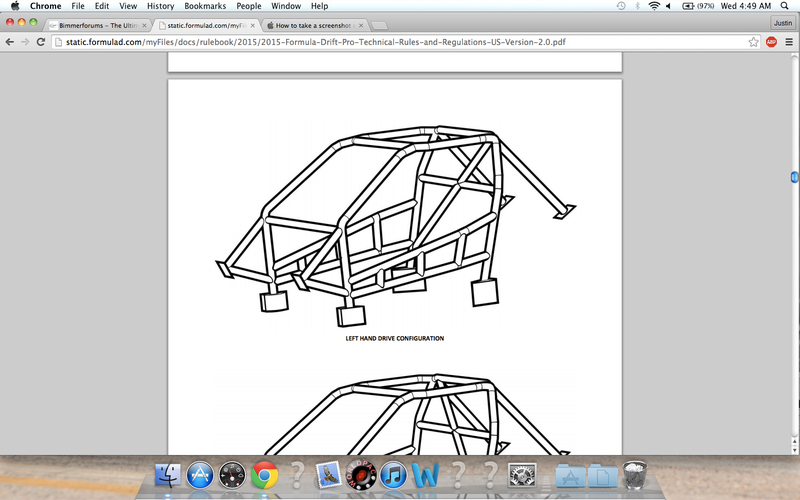Reload the PDF page

[x=41, y=42]
